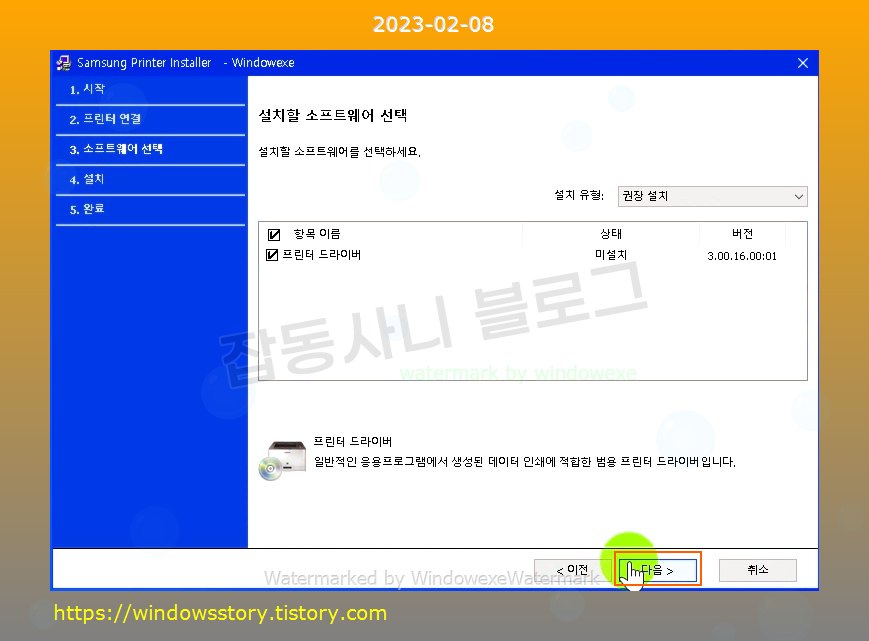The width and height of the screenshot is (869, 641).
Task: Open the 설치 유형 dropdown showing 권장 설치
Action: (712, 196)
